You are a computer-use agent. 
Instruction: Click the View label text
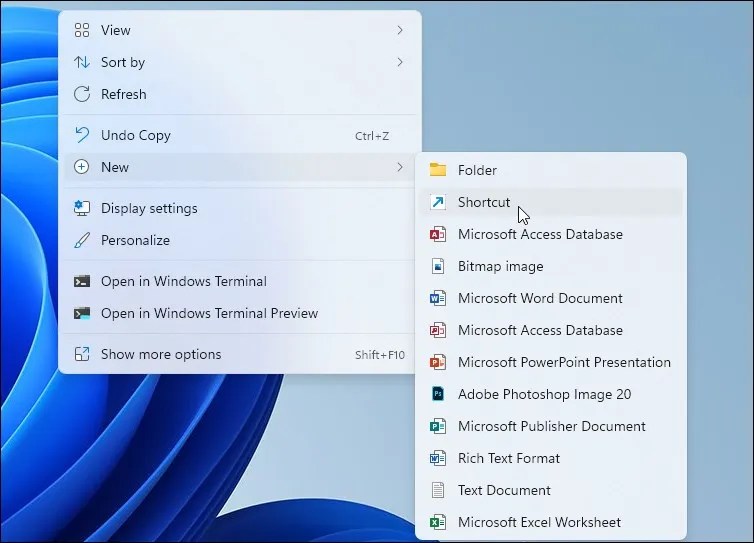point(115,30)
